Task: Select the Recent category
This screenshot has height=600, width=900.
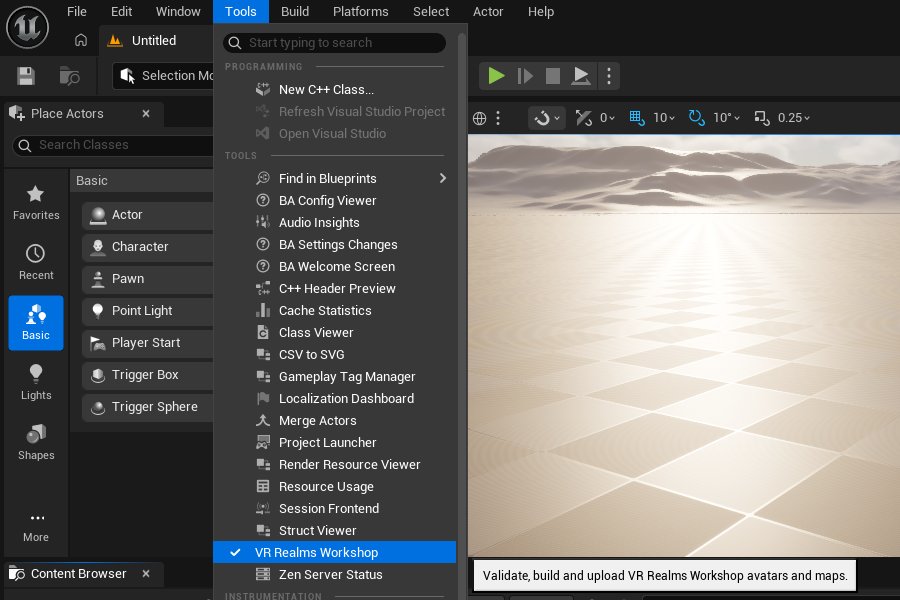Action: [x=36, y=262]
